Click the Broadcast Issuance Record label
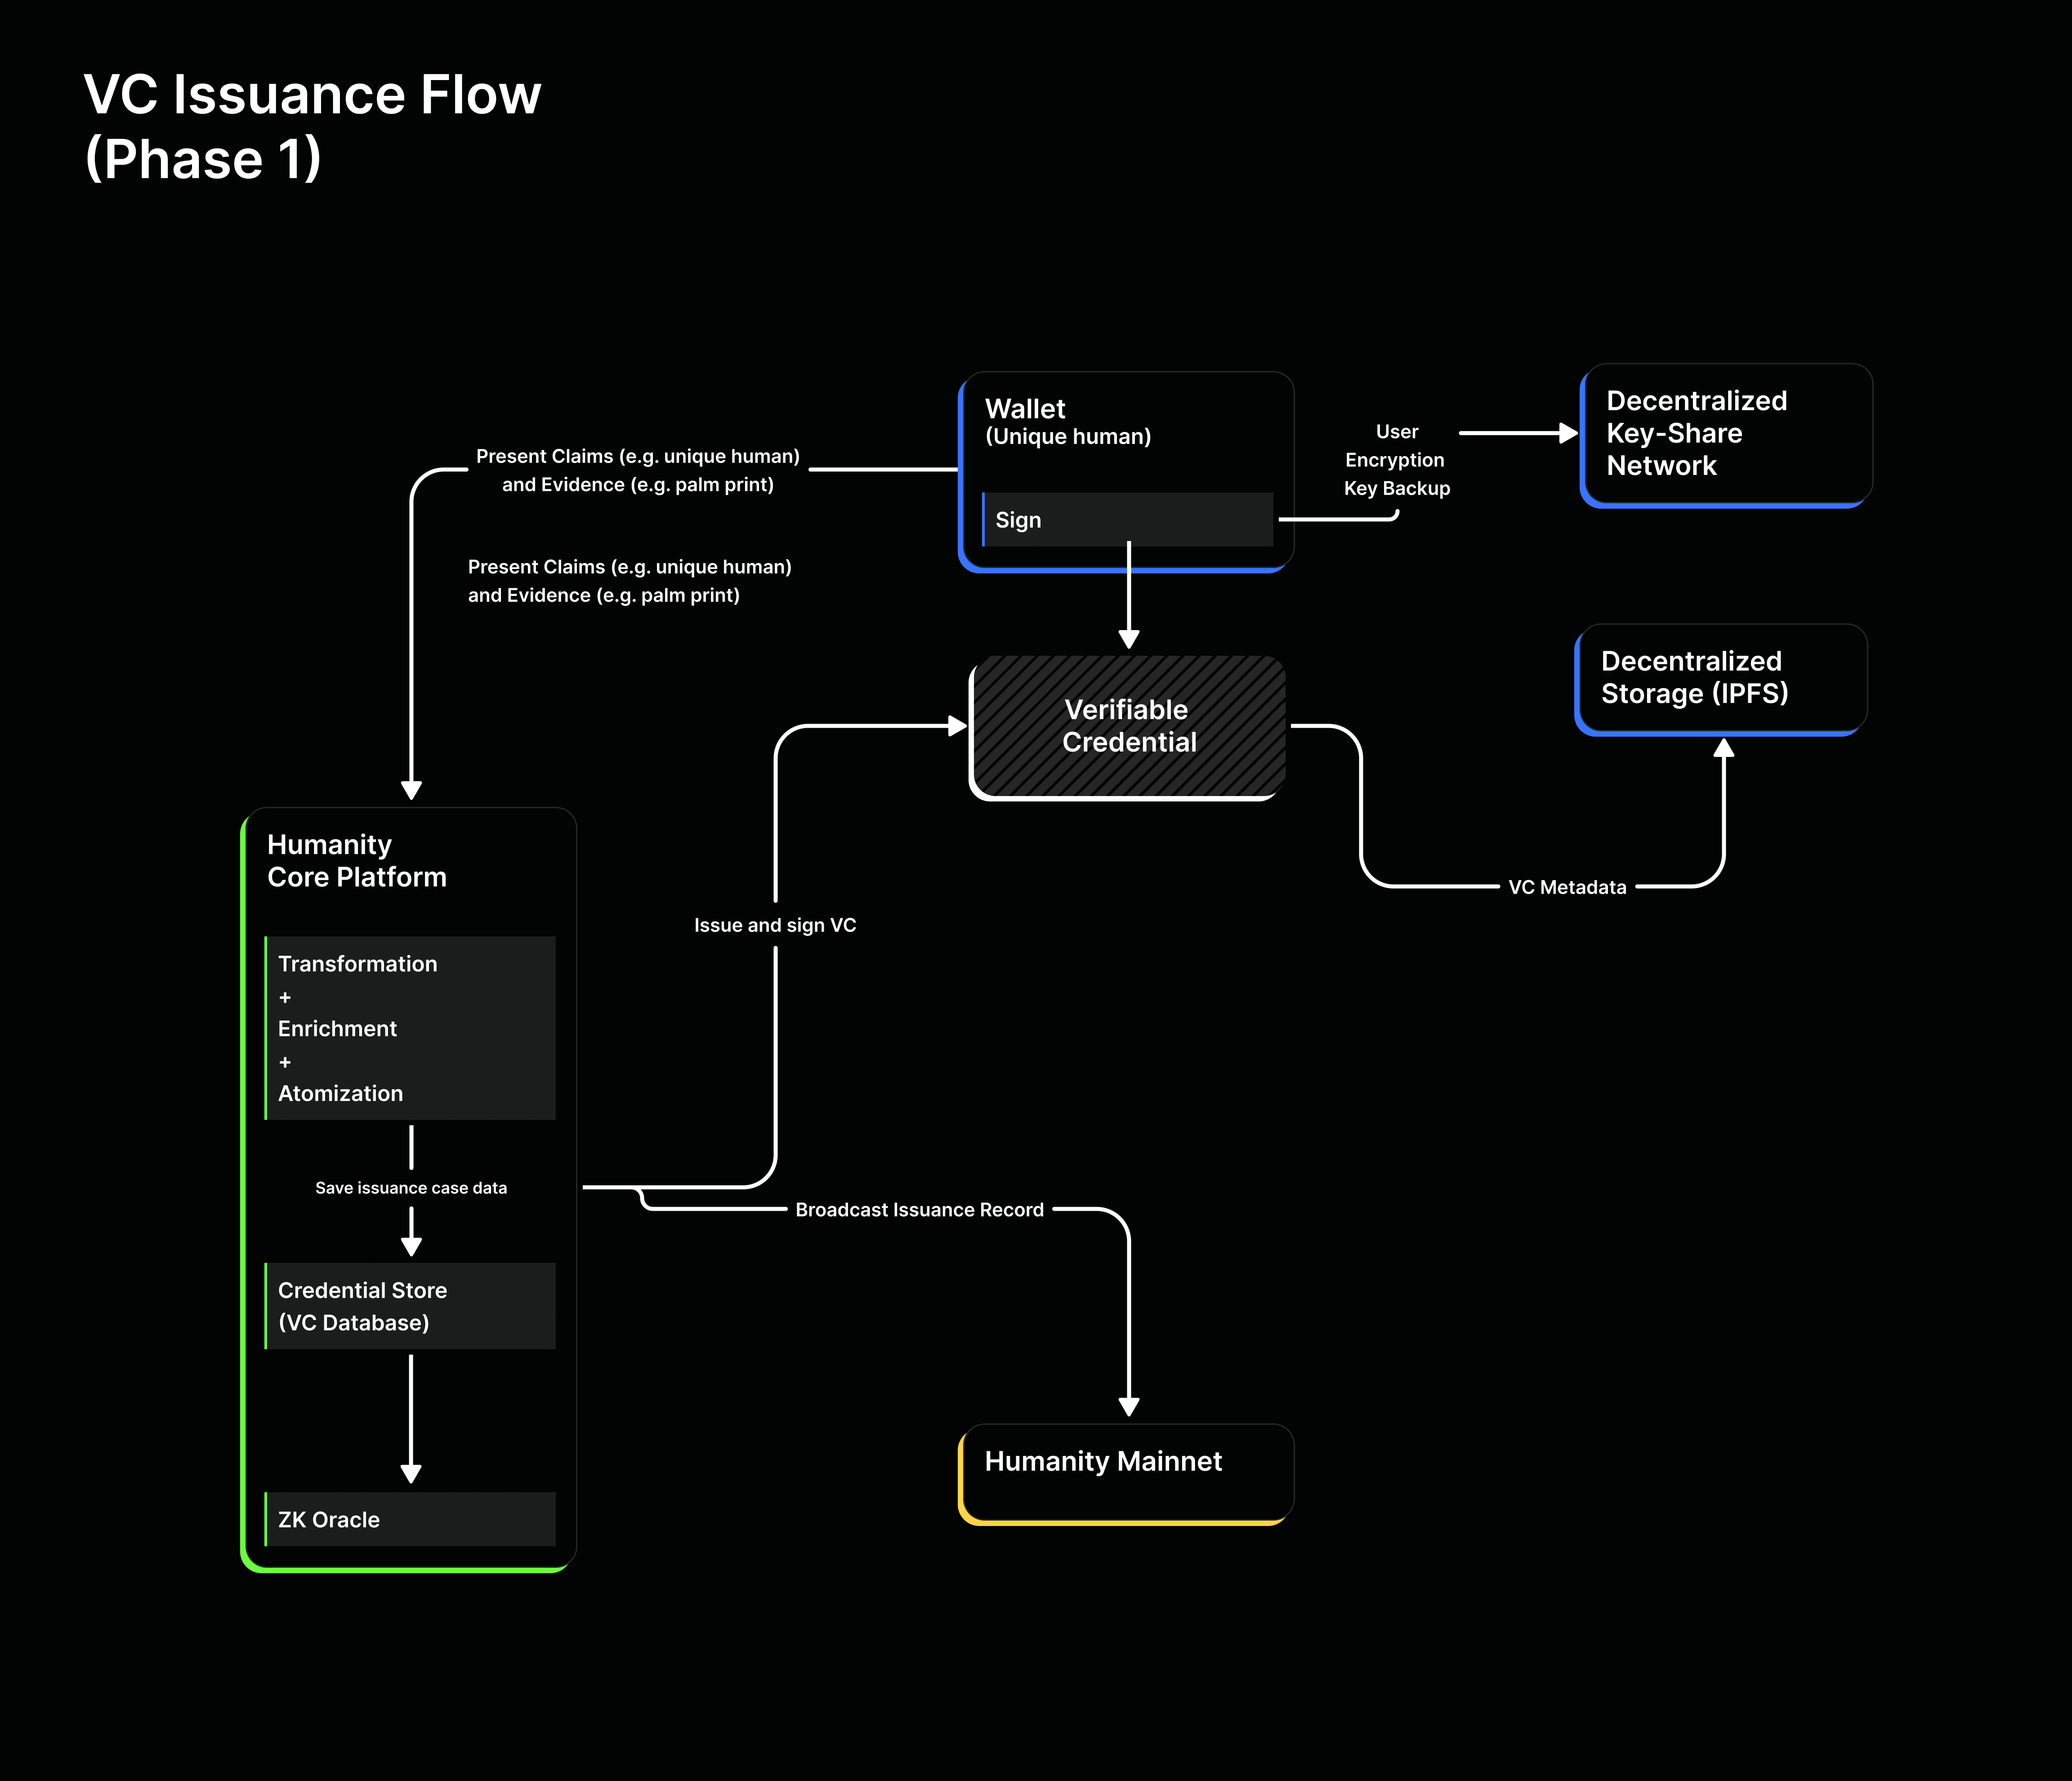Viewport: 2072px width, 1781px height. coord(919,1210)
